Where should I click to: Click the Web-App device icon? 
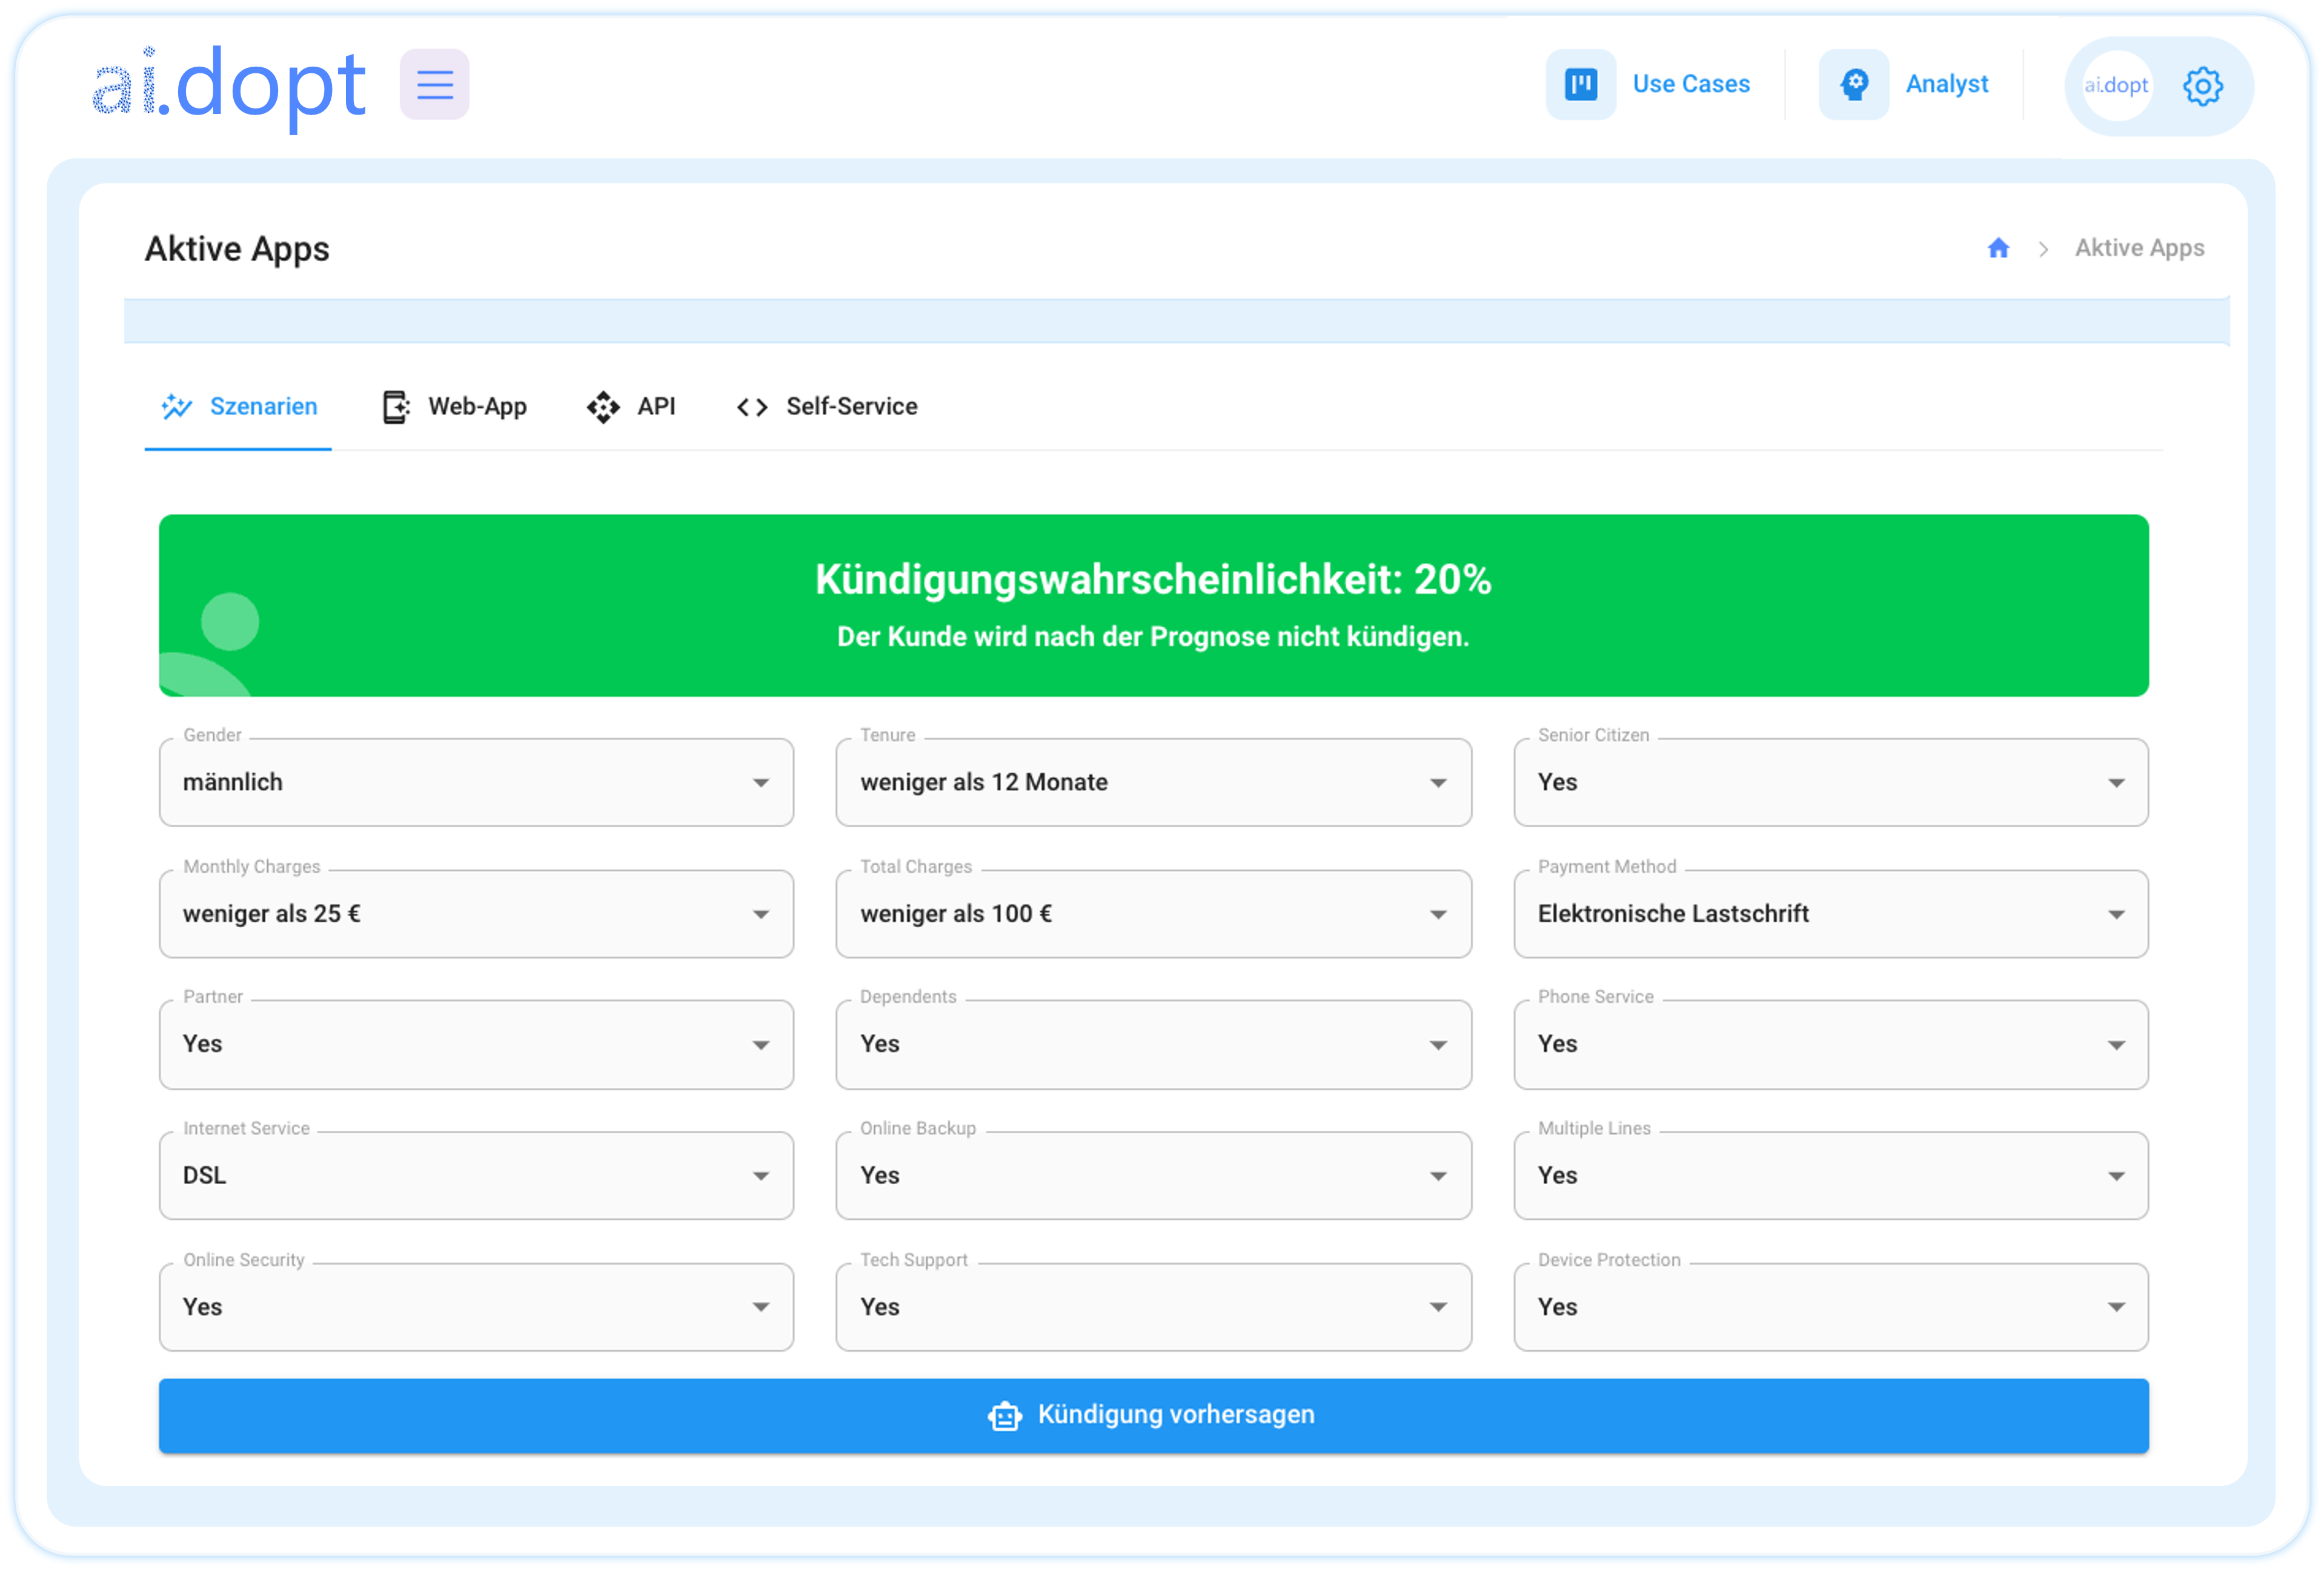(396, 407)
